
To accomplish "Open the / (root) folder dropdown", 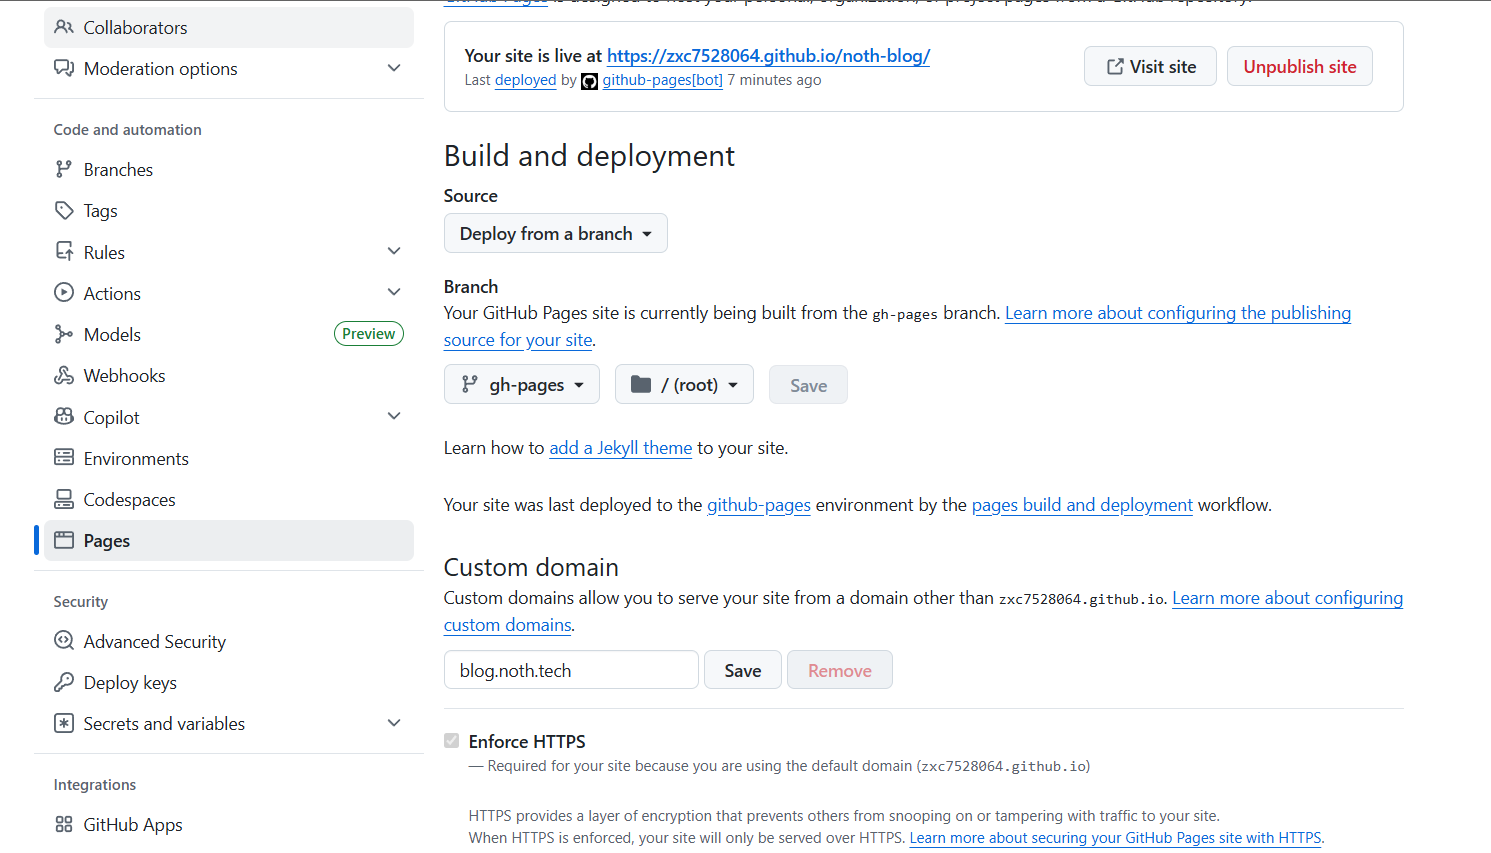I will point(684,385).
